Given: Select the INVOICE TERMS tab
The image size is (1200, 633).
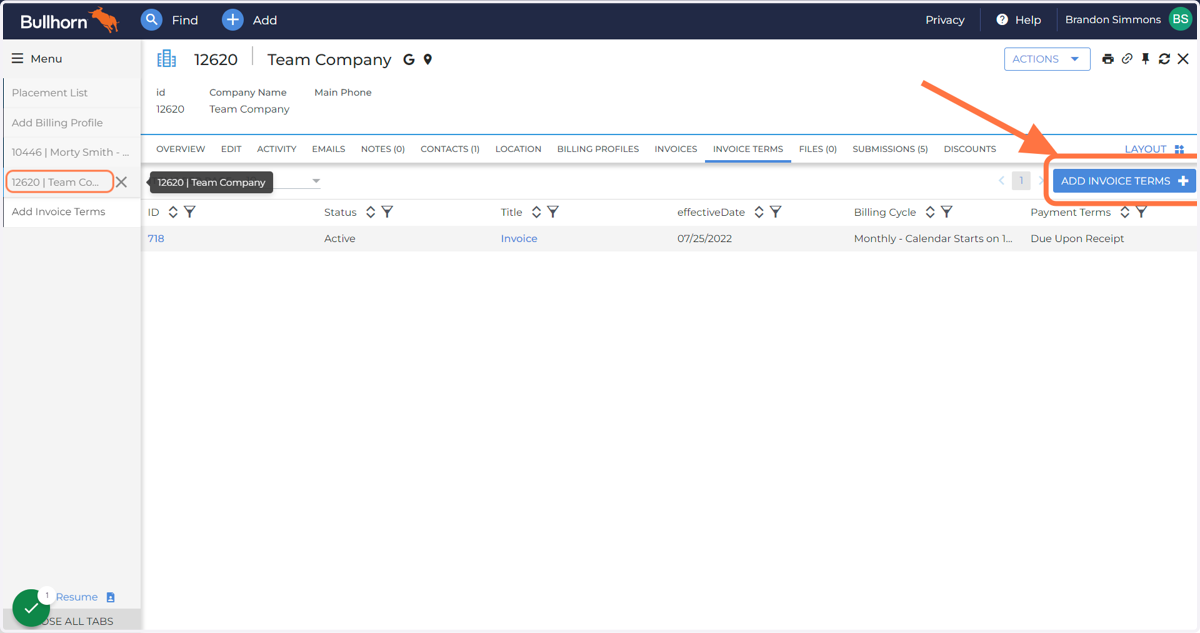Looking at the screenshot, I should tap(748, 149).
